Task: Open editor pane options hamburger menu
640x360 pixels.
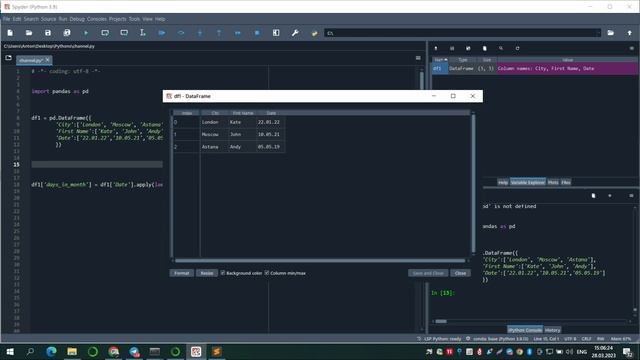Action: (418, 58)
